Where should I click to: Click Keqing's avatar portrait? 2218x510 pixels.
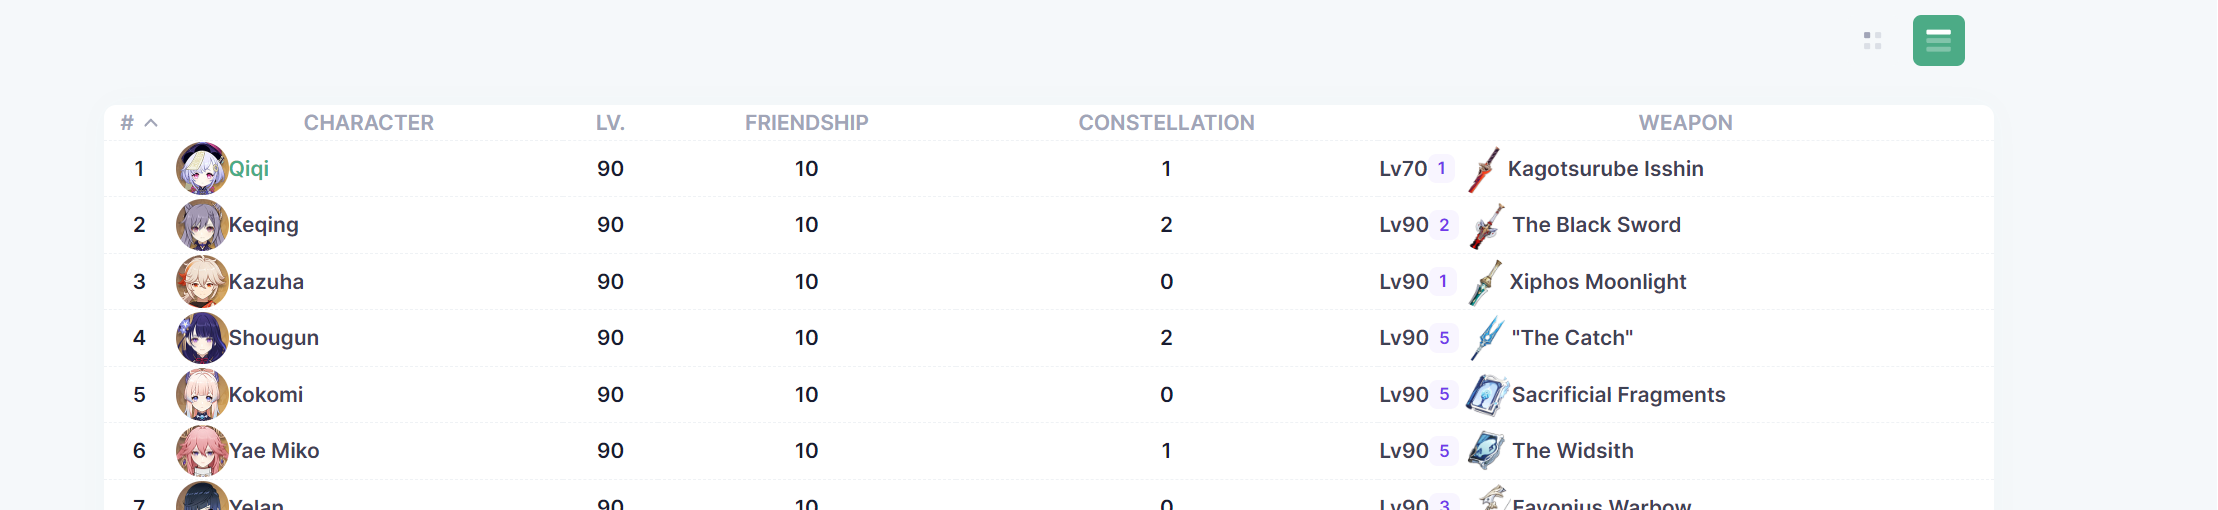tap(201, 225)
